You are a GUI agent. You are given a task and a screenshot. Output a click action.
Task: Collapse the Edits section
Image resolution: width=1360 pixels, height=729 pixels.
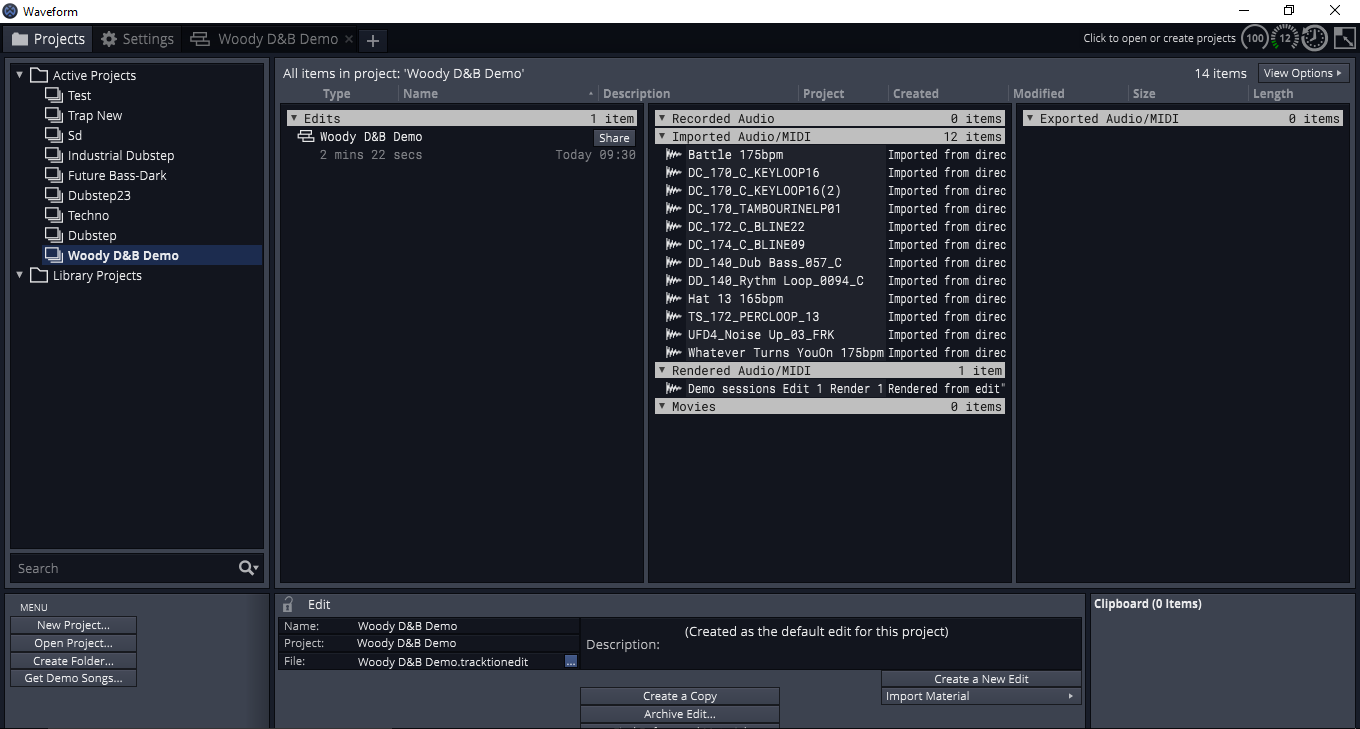click(x=294, y=118)
